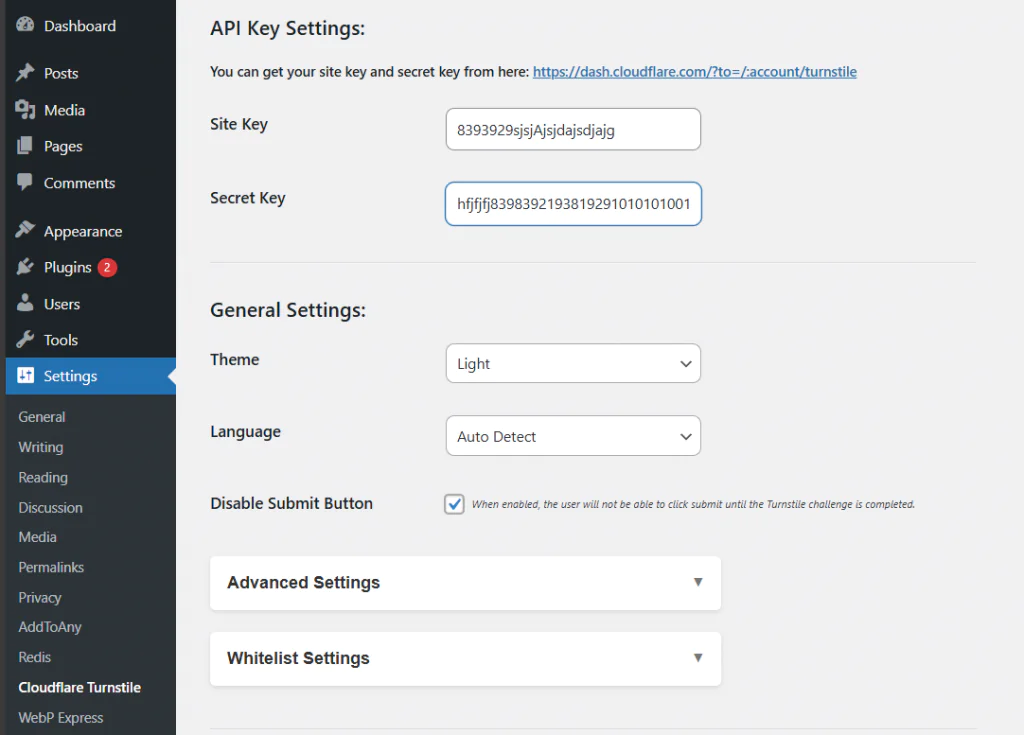This screenshot has width=1024, height=735.
Task: Click the General Settings heading
Action: pyautogui.click(x=288, y=310)
